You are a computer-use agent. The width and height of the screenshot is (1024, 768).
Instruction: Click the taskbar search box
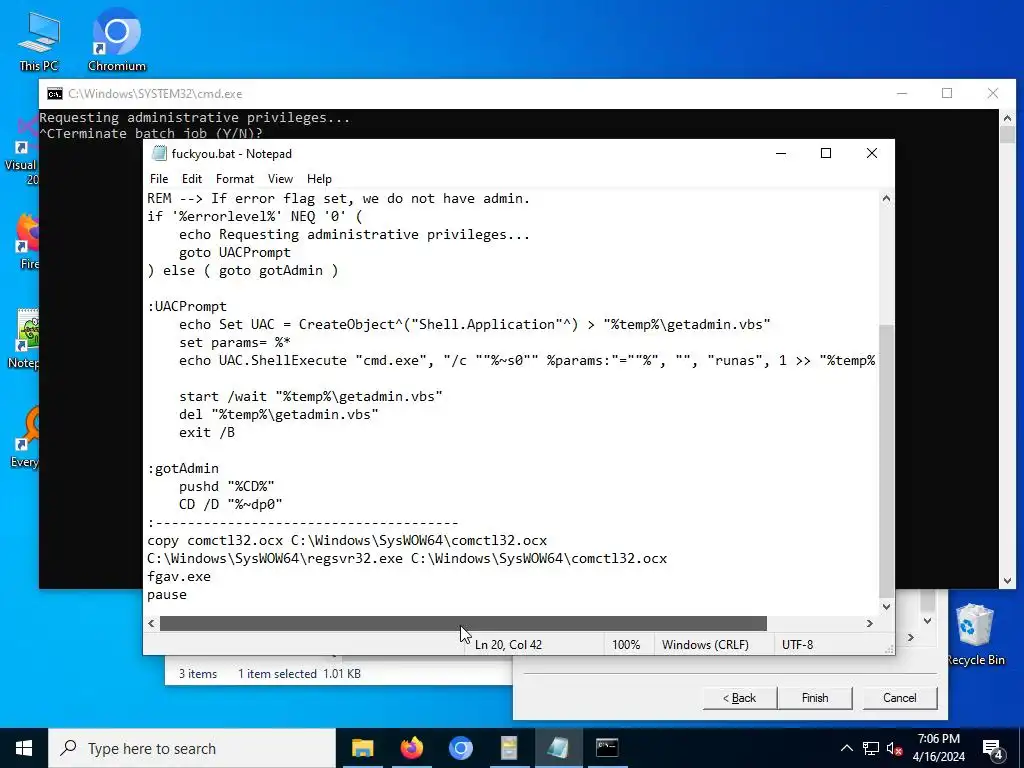192,748
